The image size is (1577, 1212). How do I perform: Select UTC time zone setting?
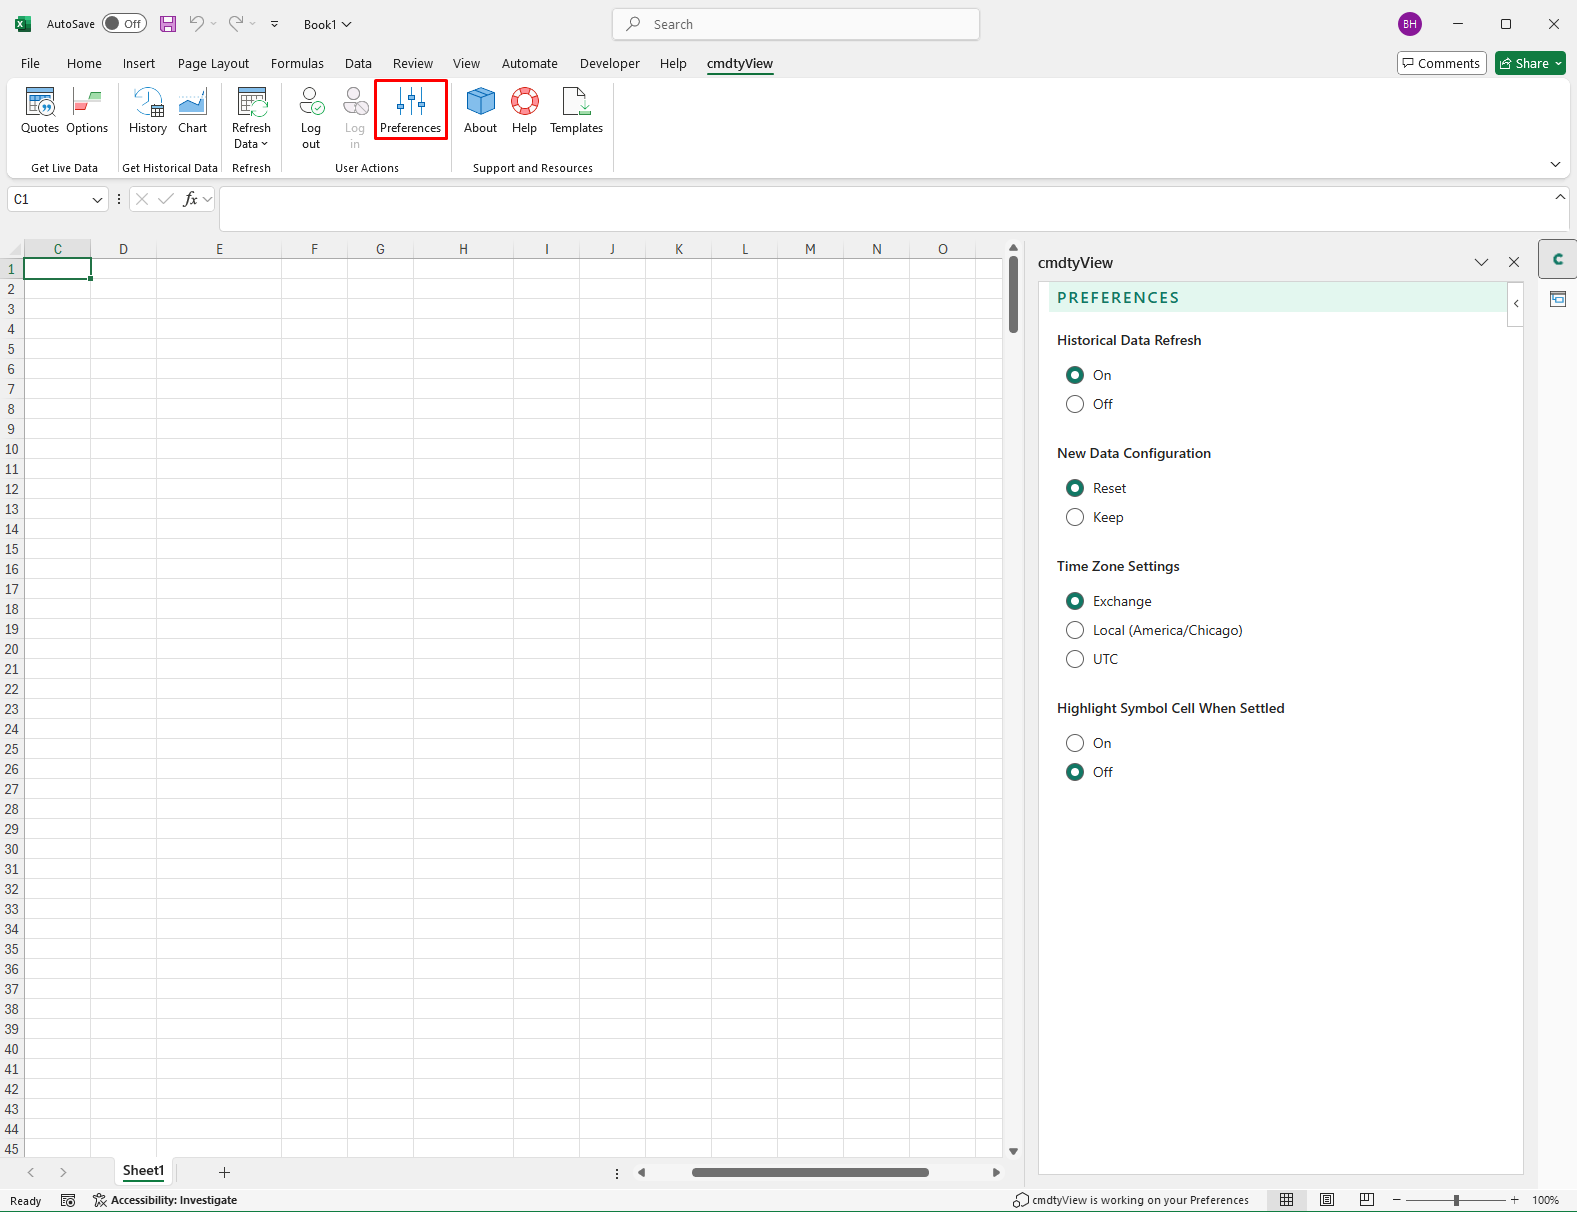[1075, 659]
